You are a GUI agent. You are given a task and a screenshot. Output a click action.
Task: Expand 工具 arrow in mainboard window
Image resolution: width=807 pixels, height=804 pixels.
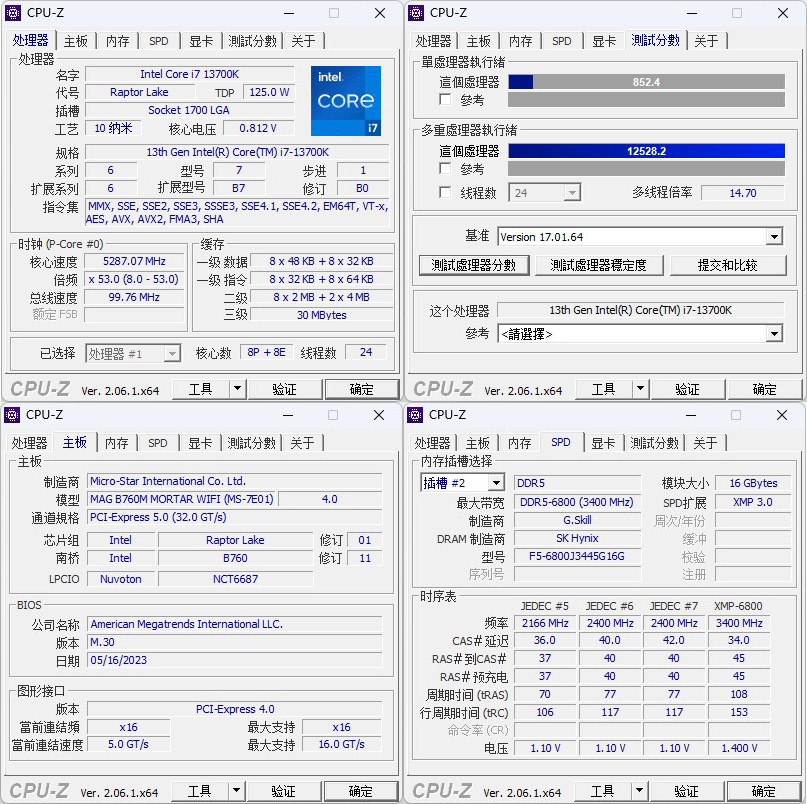click(236, 791)
